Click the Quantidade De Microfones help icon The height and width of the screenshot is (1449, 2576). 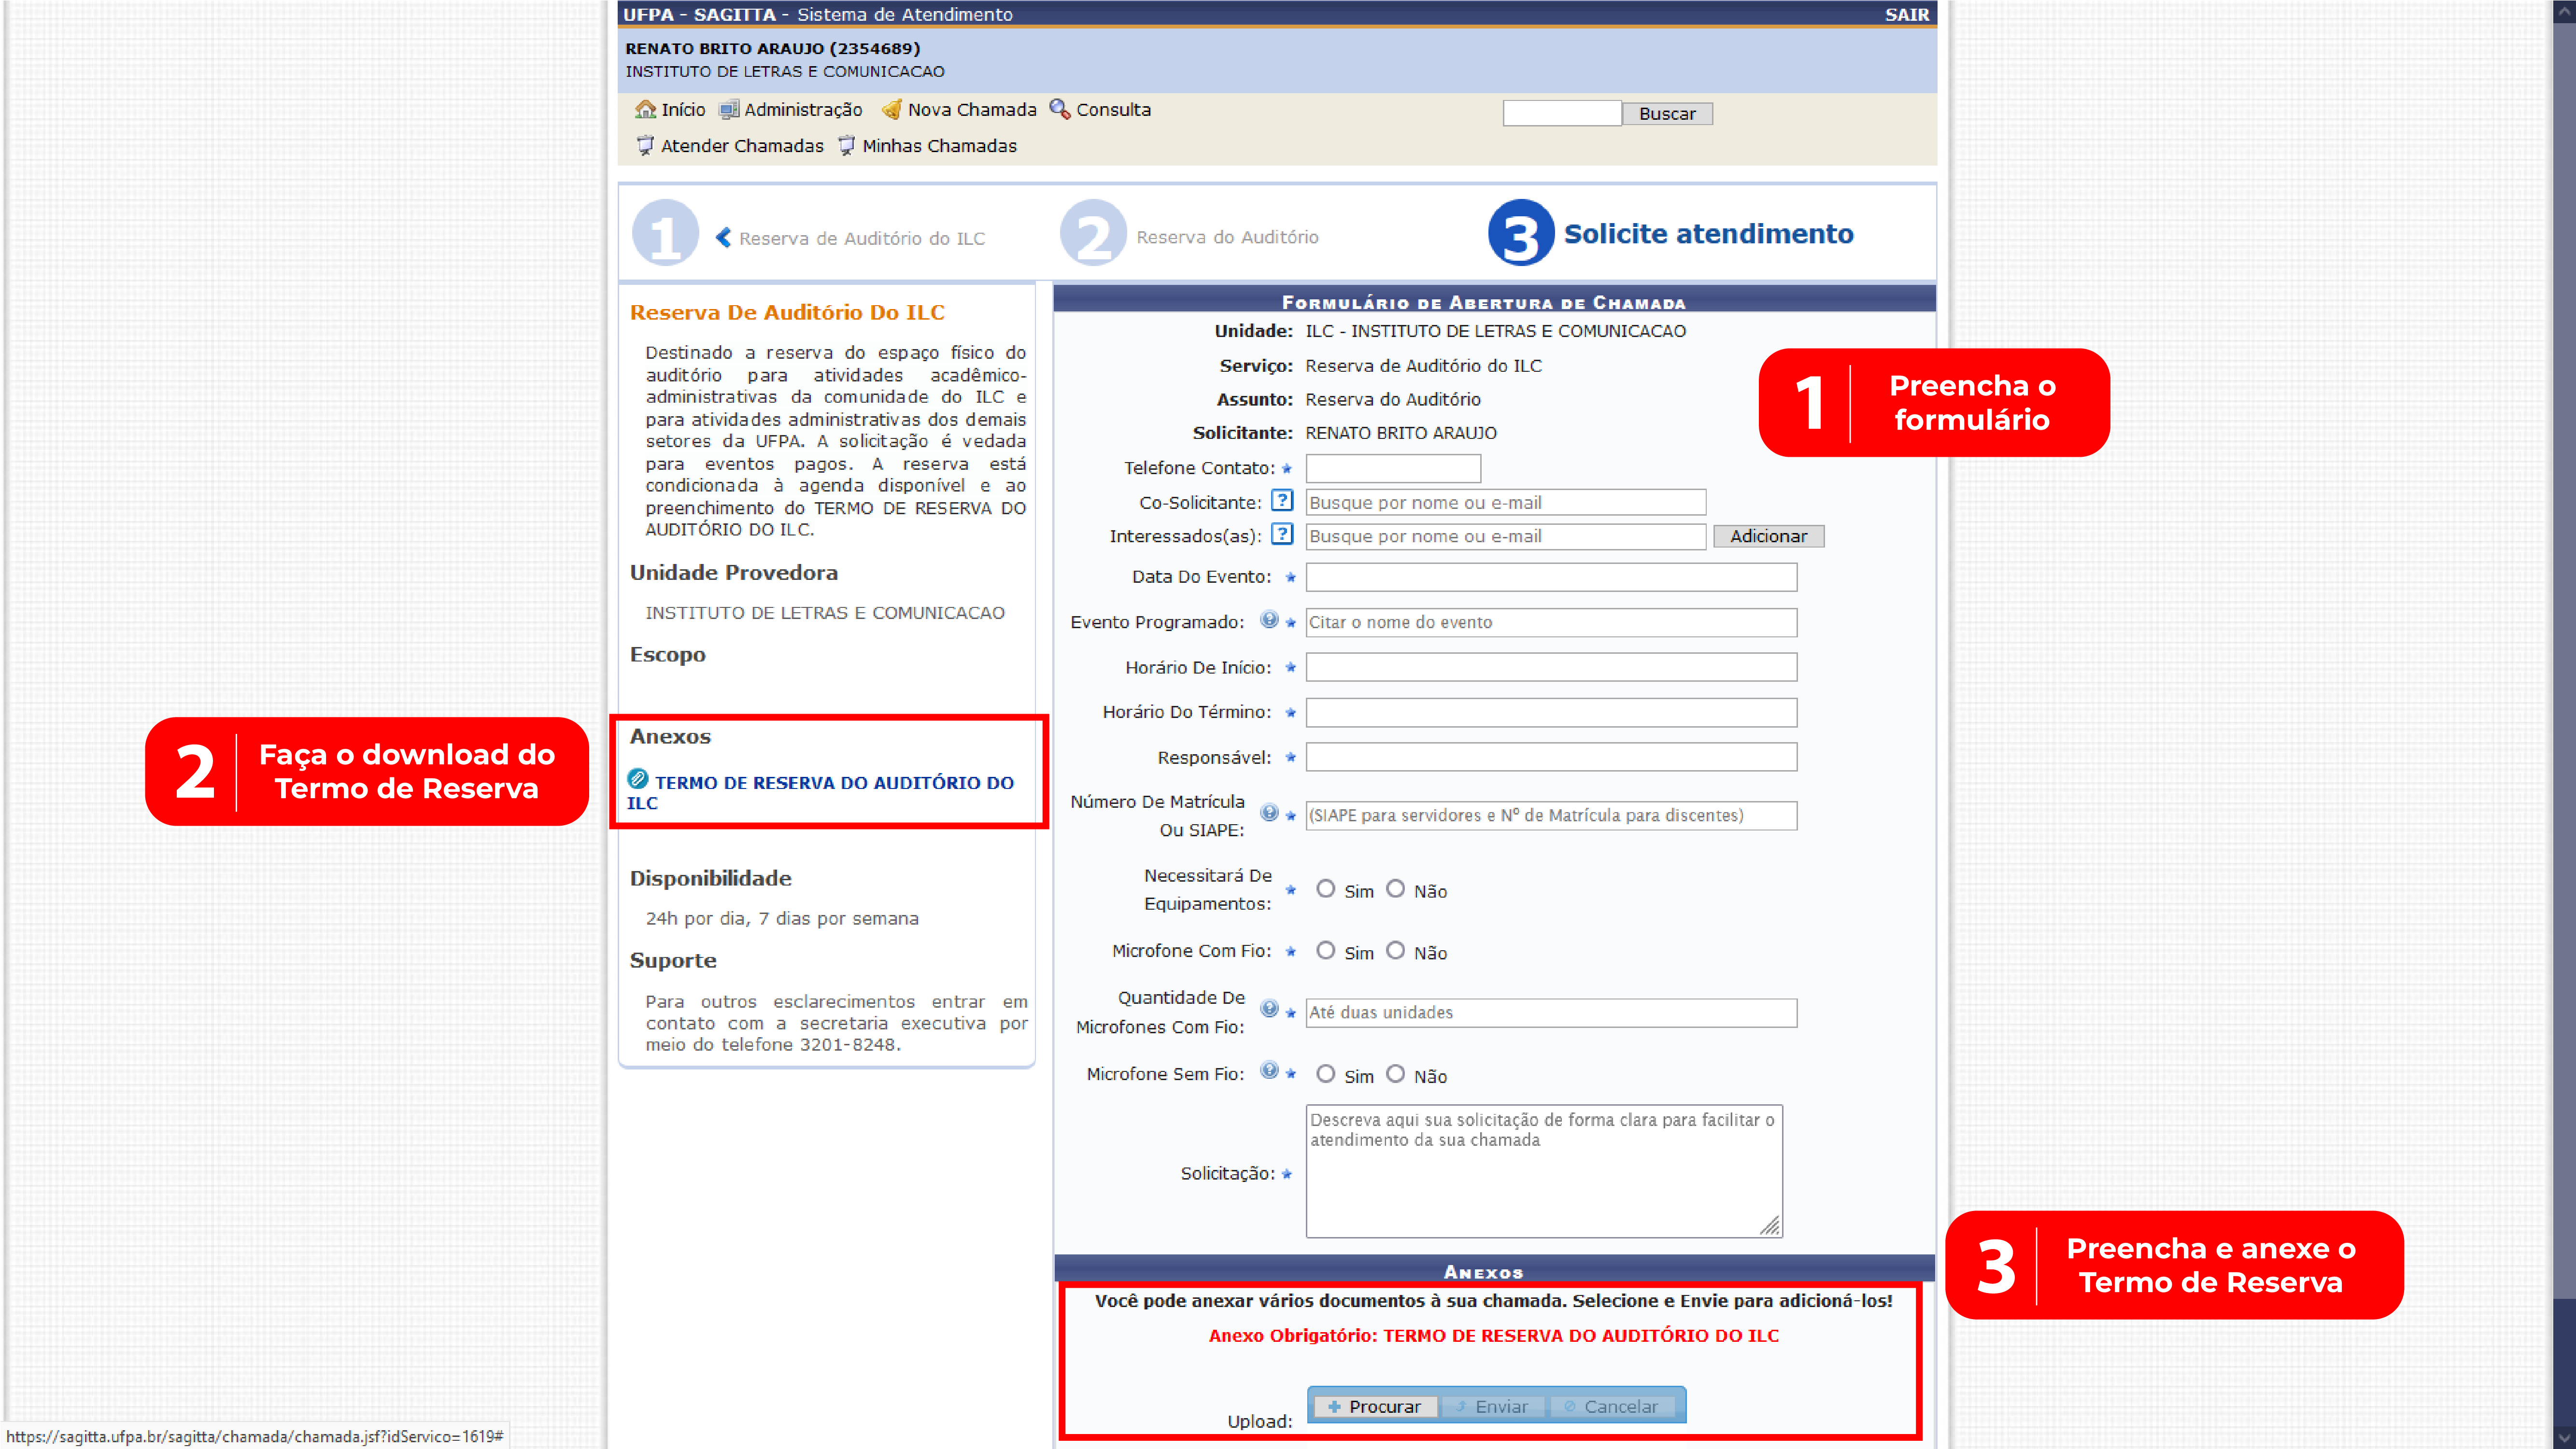click(1269, 1008)
